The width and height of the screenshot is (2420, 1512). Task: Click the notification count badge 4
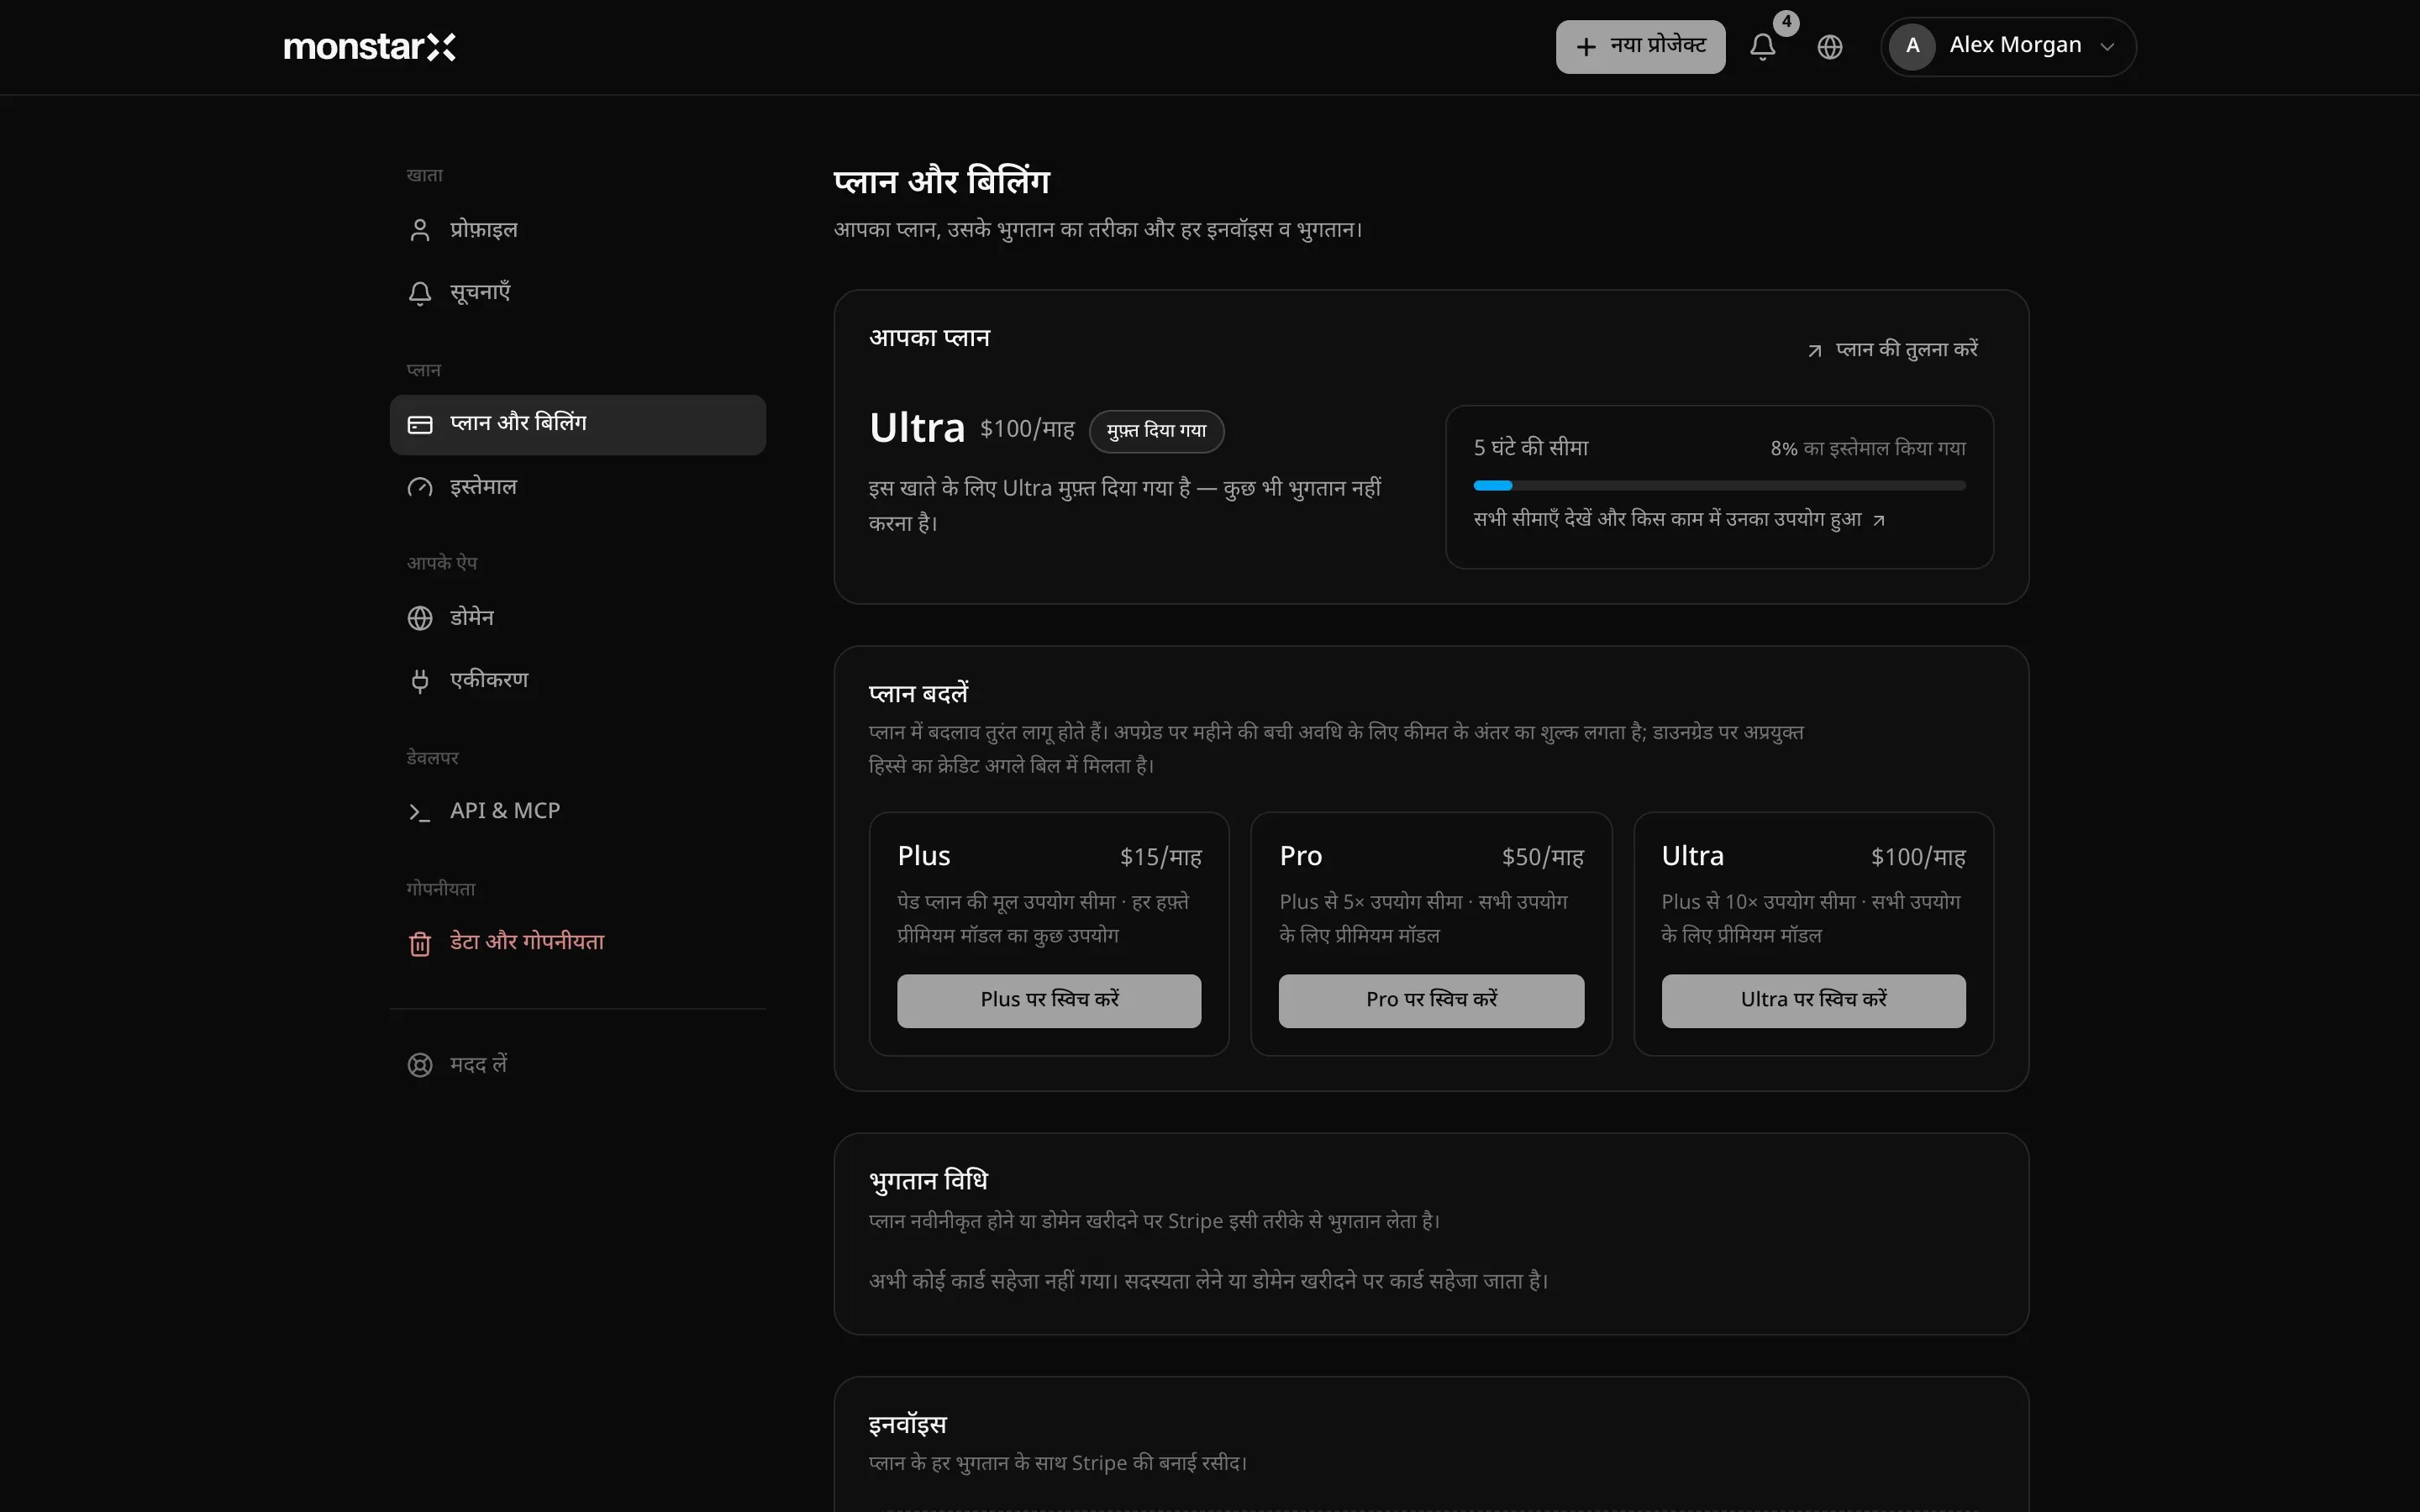(1786, 22)
